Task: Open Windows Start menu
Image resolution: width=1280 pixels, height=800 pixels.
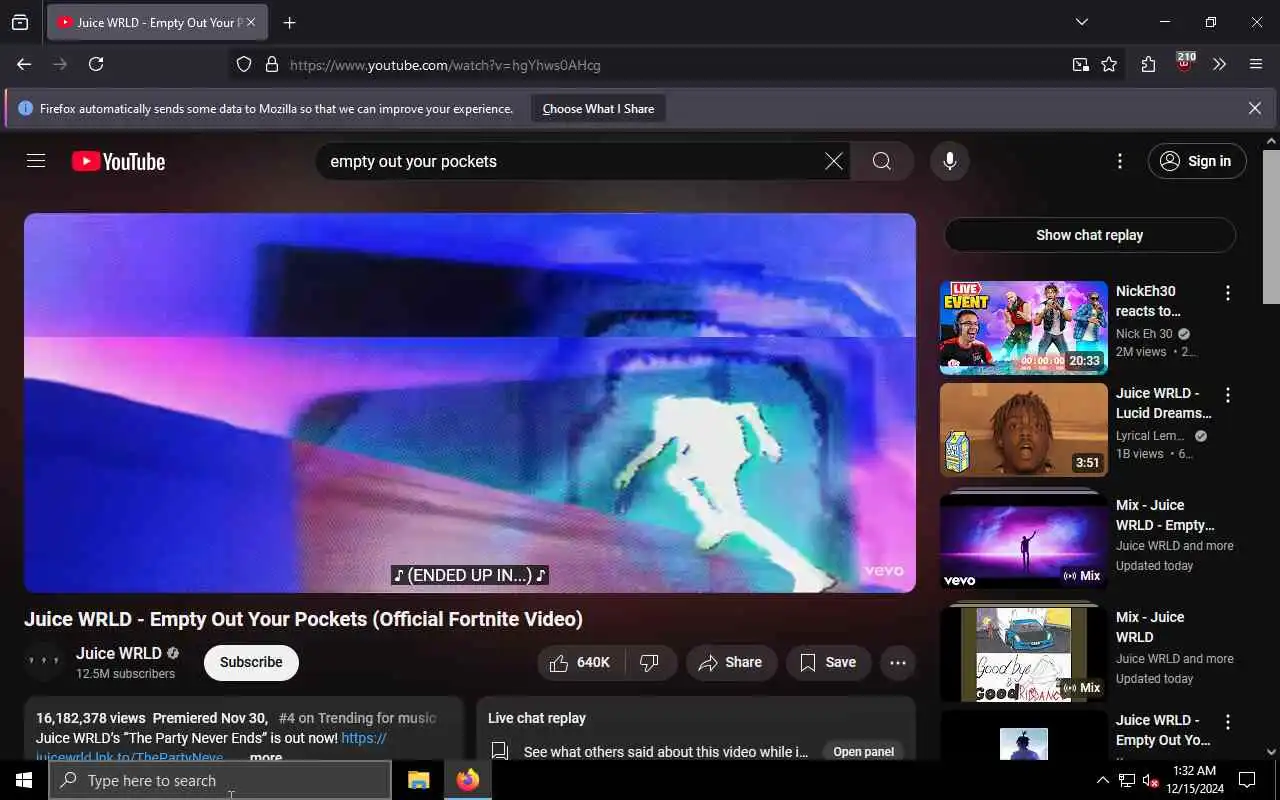Action: click(24, 780)
